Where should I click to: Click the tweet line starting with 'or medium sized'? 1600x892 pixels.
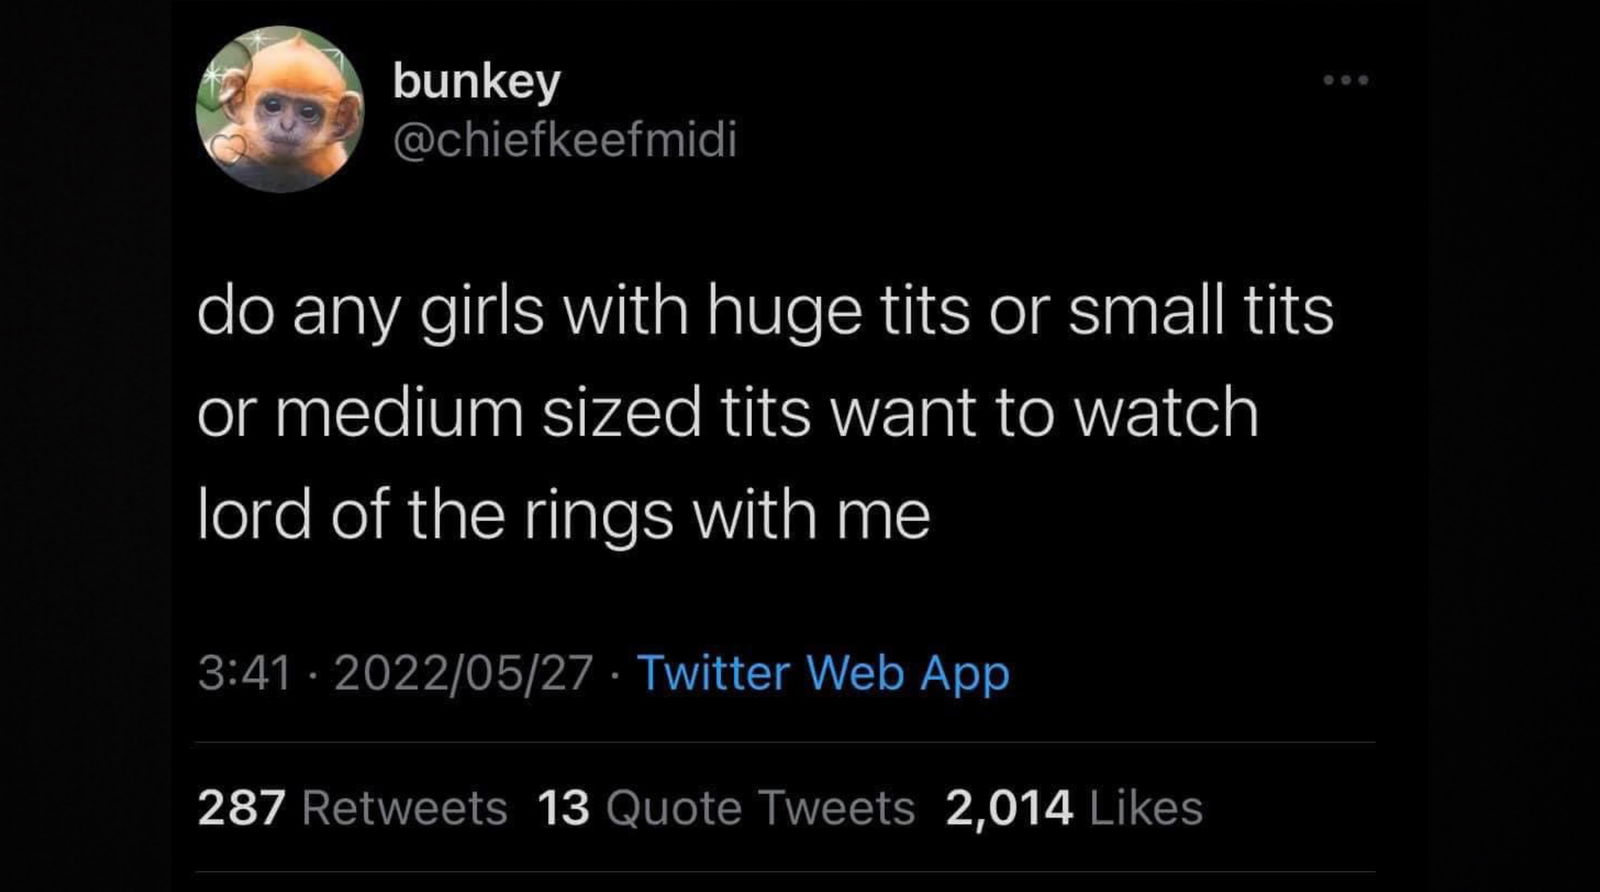pos(727,413)
